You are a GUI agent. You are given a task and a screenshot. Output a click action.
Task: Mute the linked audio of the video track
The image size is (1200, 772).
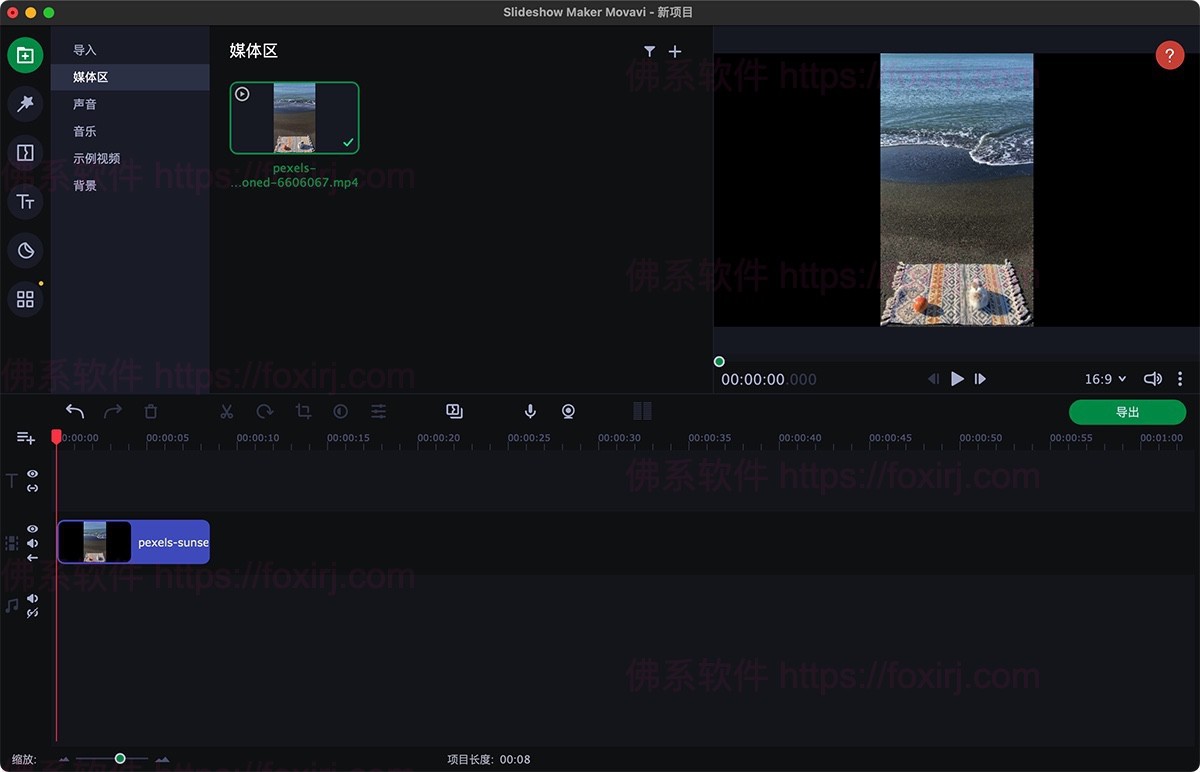[32, 543]
